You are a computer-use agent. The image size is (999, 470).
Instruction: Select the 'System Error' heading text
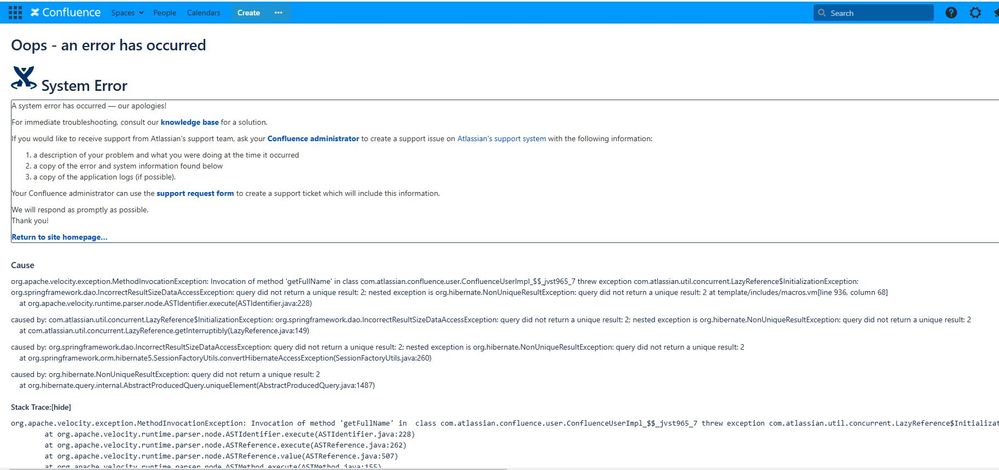click(x=84, y=85)
